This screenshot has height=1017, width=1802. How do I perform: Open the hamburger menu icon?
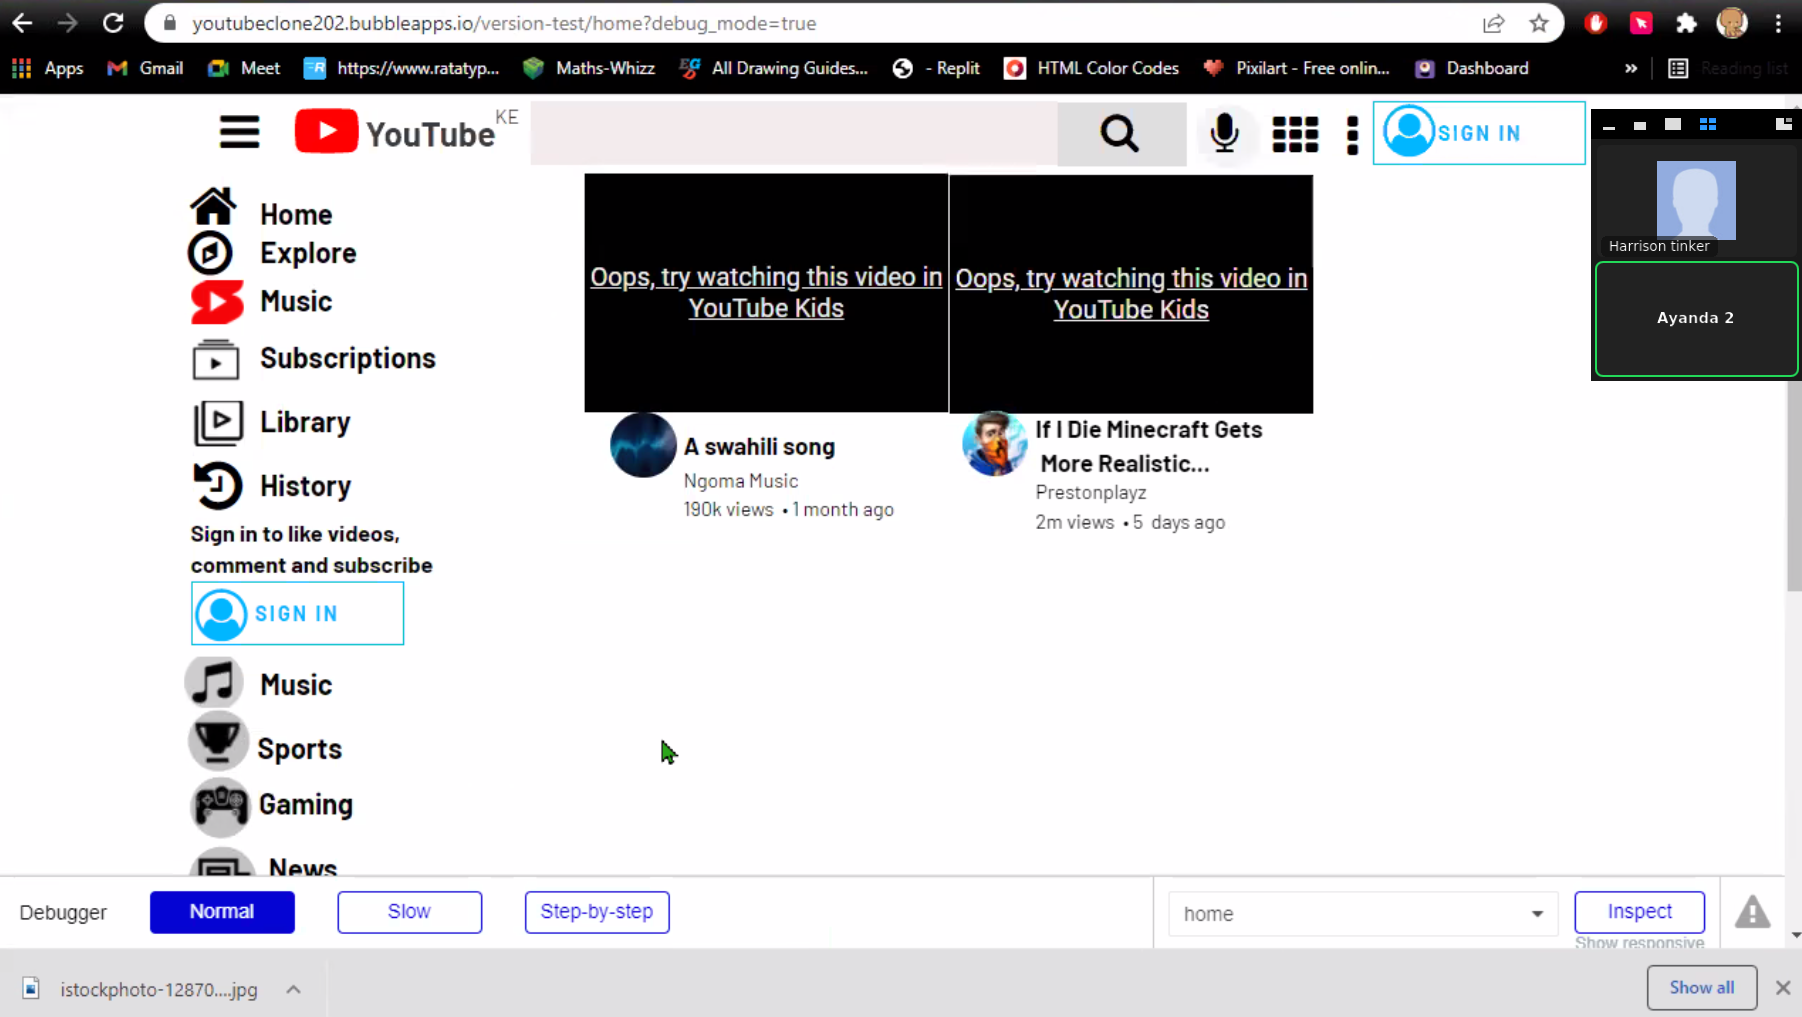[240, 132]
